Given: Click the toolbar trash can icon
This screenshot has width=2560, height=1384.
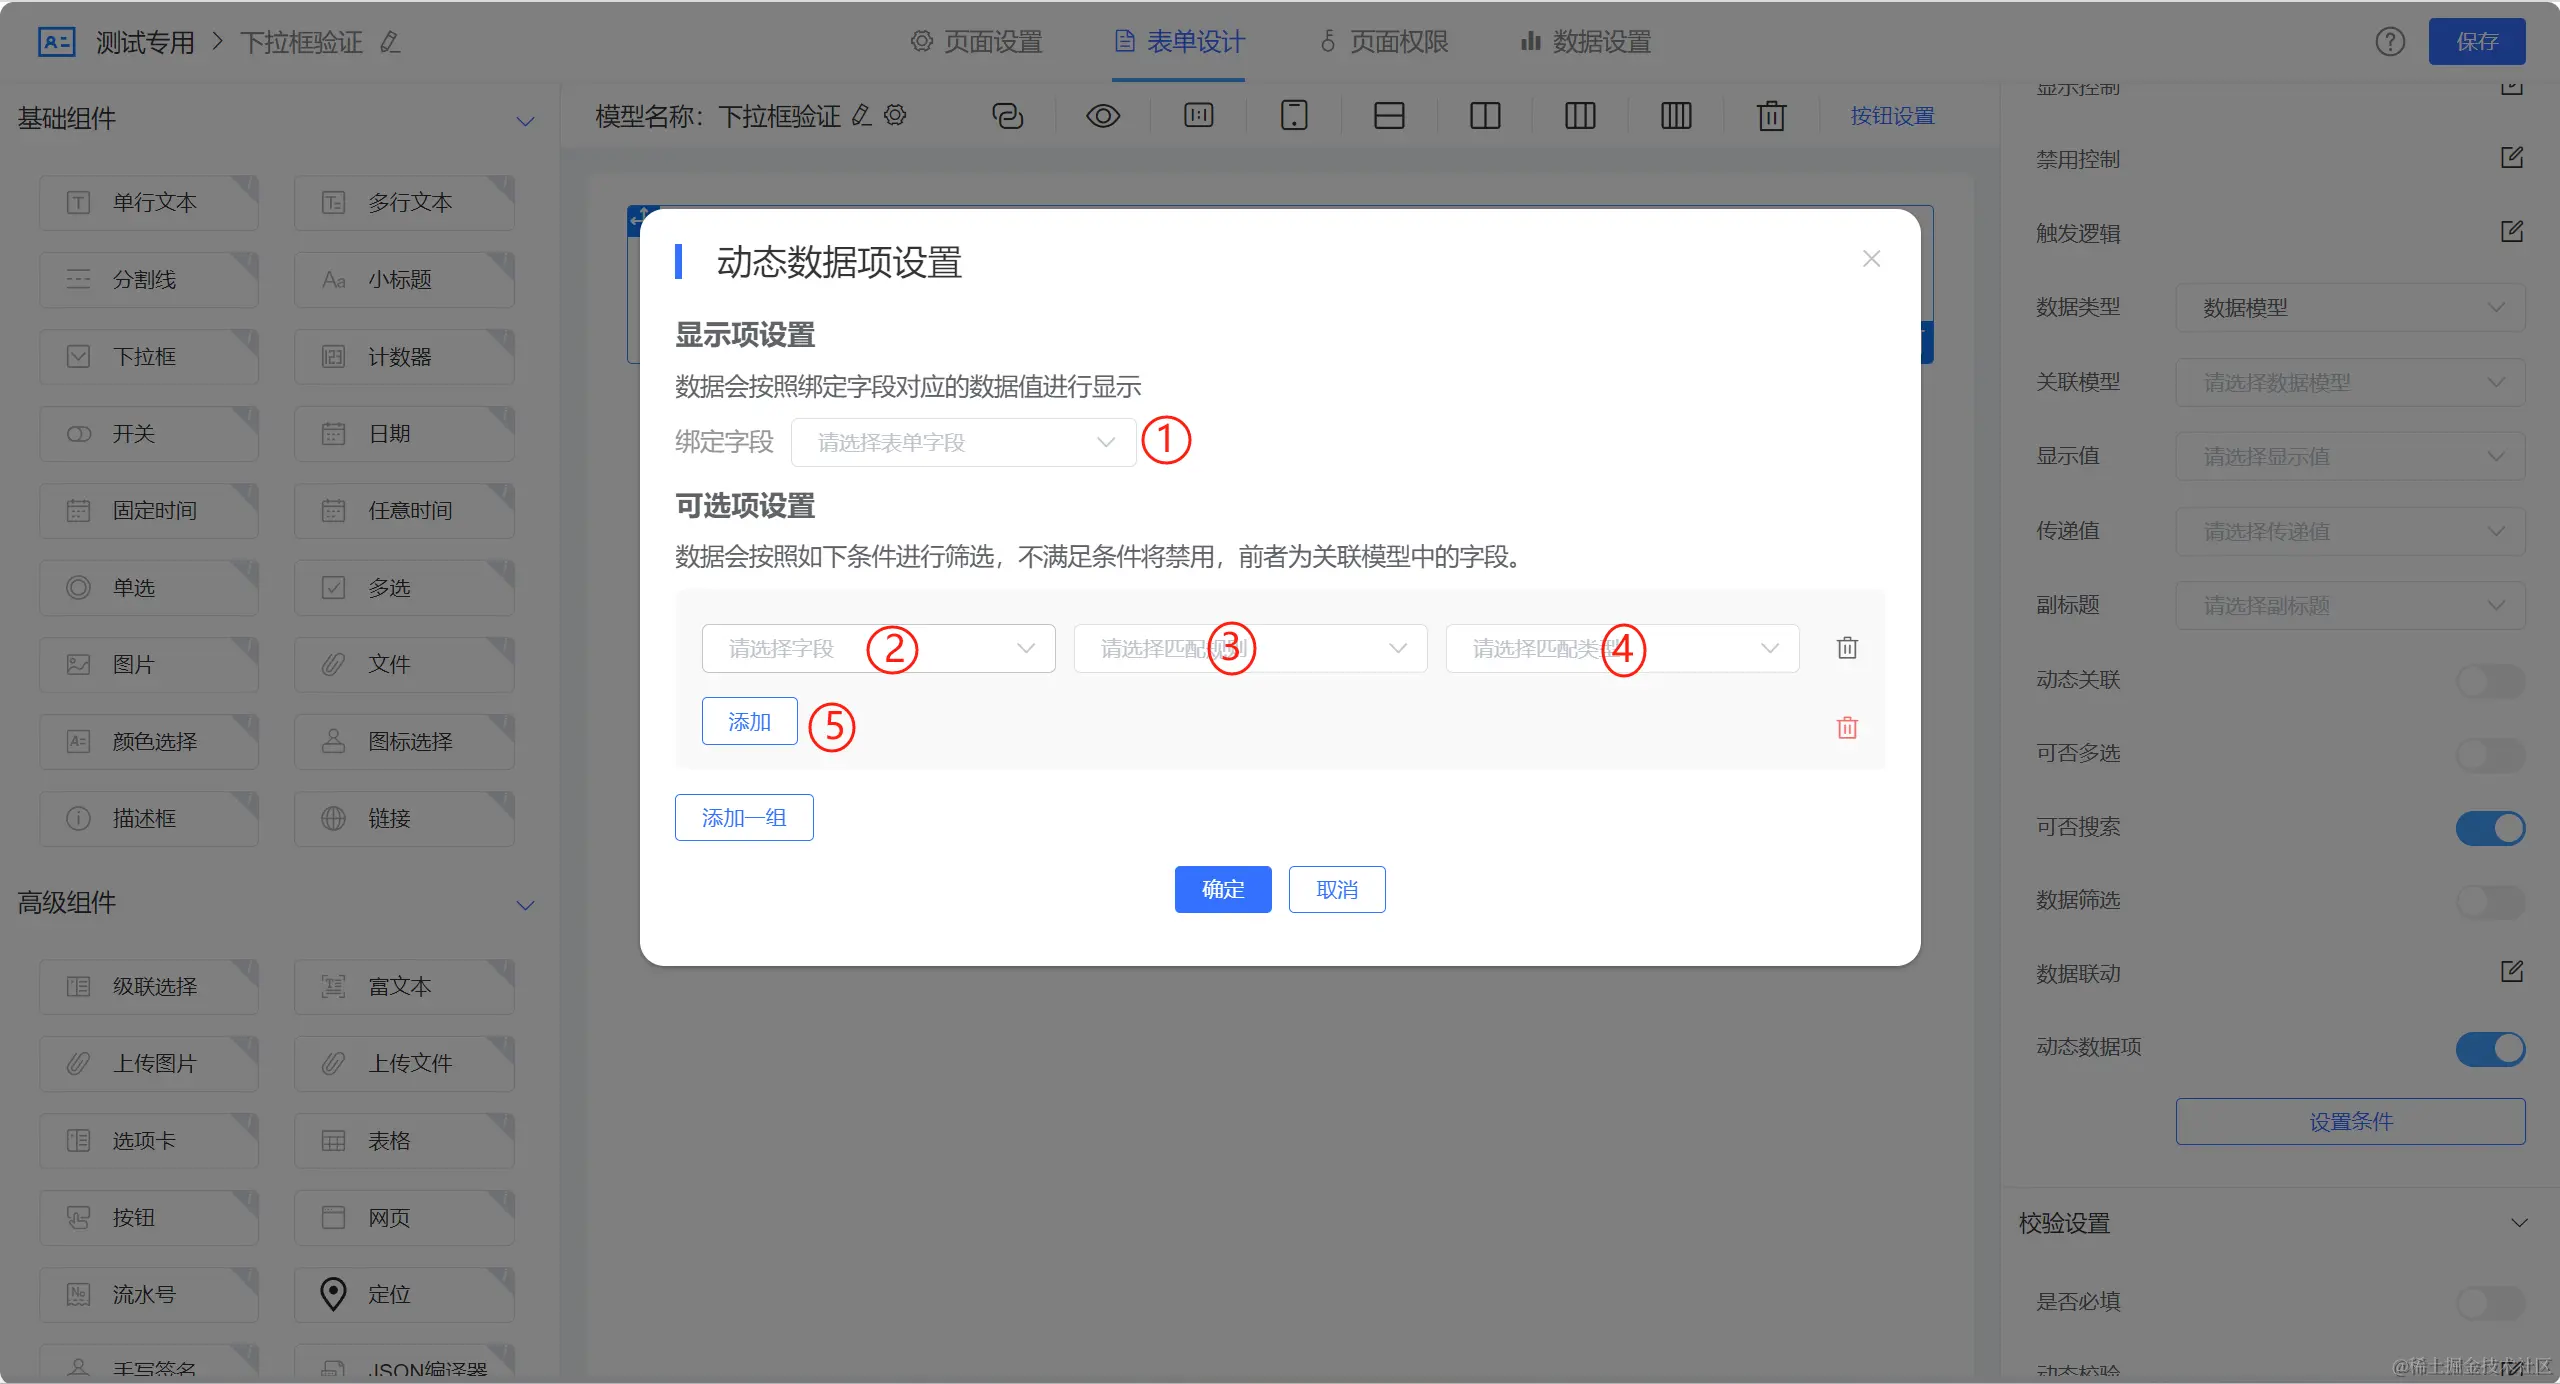Looking at the screenshot, I should tap(1771, 116).
